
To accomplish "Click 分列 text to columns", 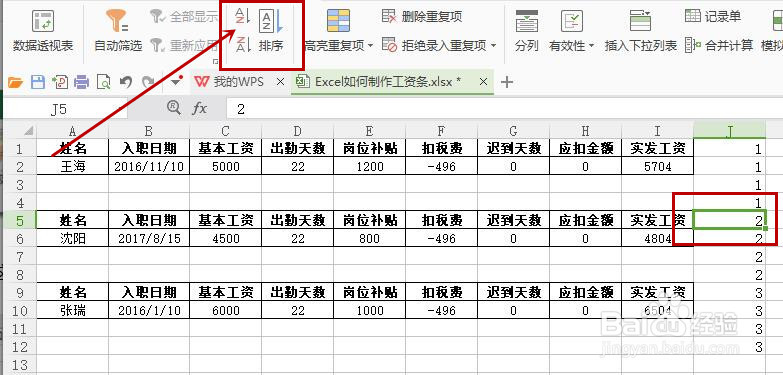I will [527, 31].
